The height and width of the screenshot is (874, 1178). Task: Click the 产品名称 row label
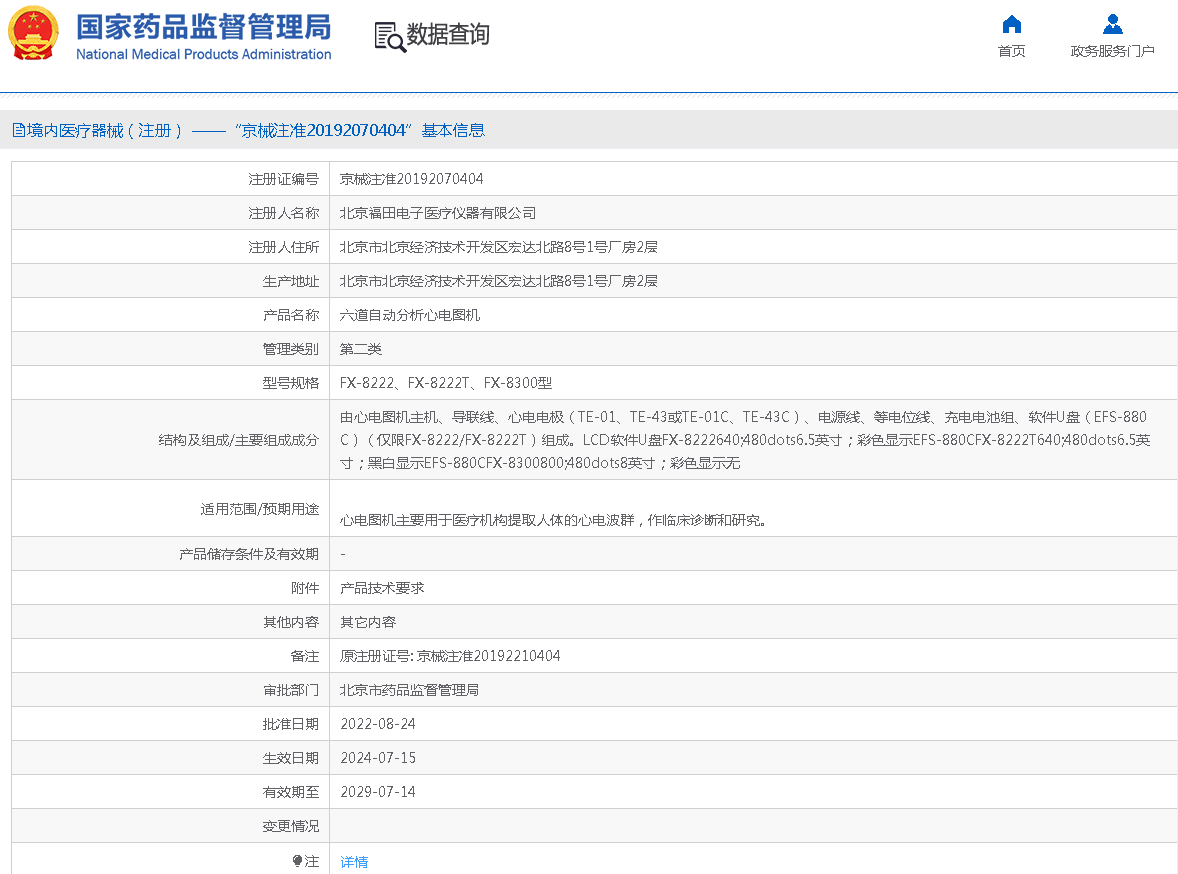(291, 316)
